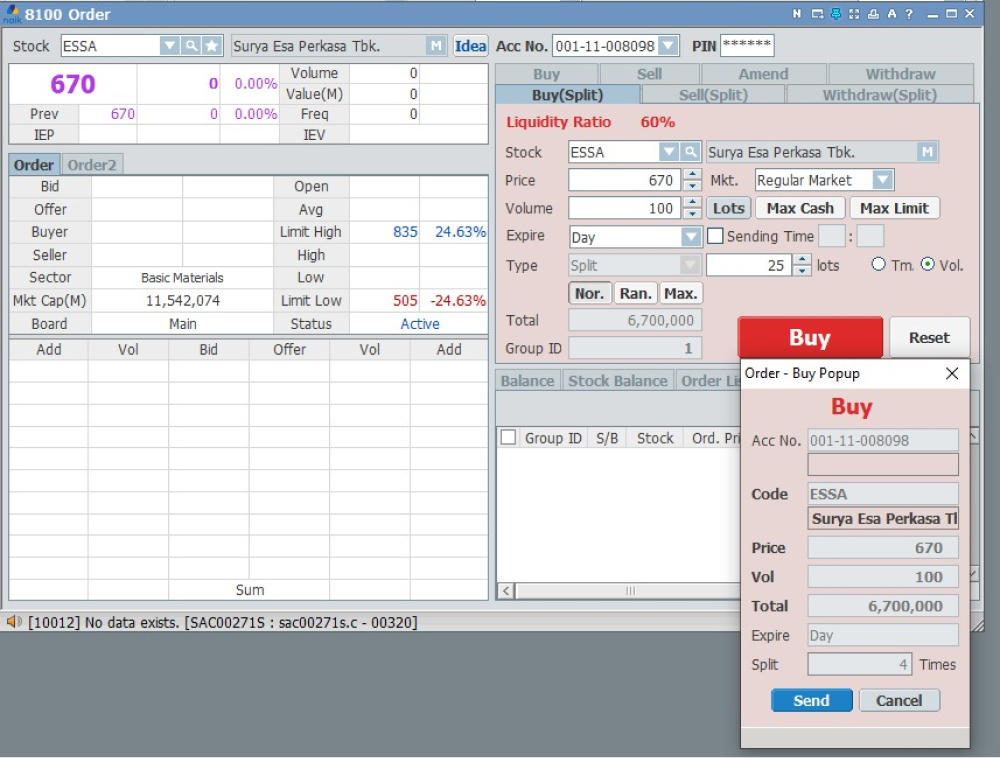Click the search icon beside top Stock field
This screenshot has height=758, width=1000.
(190, 46)
